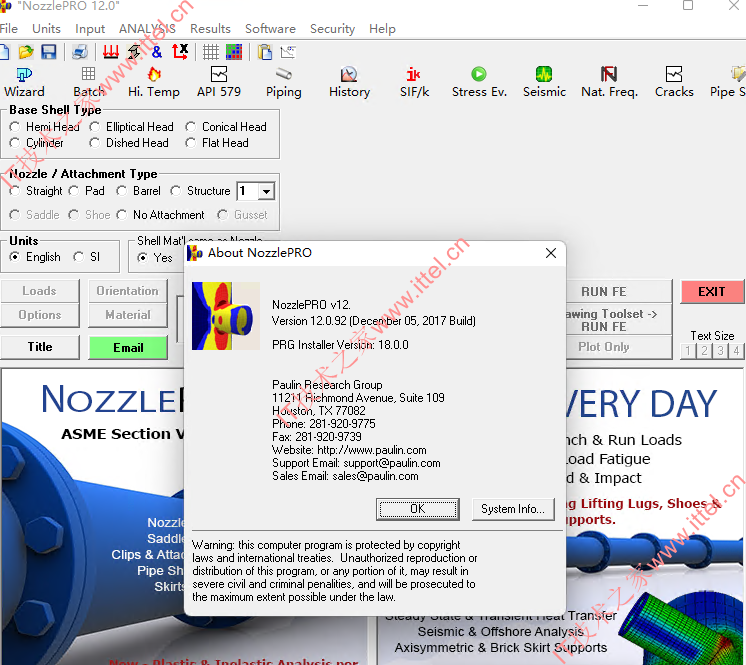Screen dimensions: 746x665
Task: Select Cylinder base shell type
Action: pos(37,143)
